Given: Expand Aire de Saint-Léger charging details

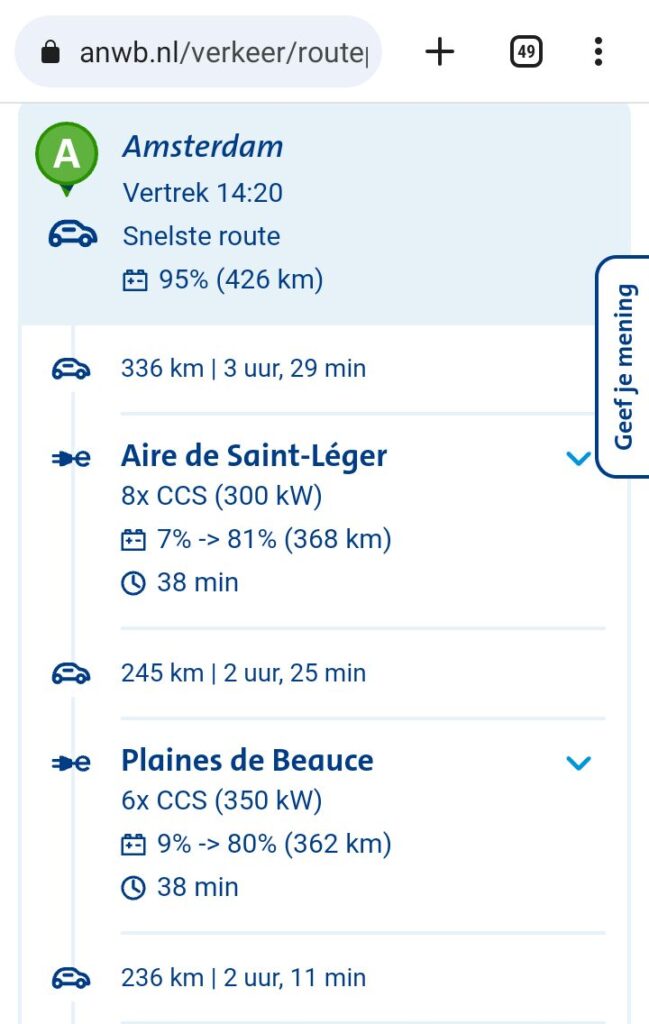Looking at the screenshot, I should click(578, 459).
